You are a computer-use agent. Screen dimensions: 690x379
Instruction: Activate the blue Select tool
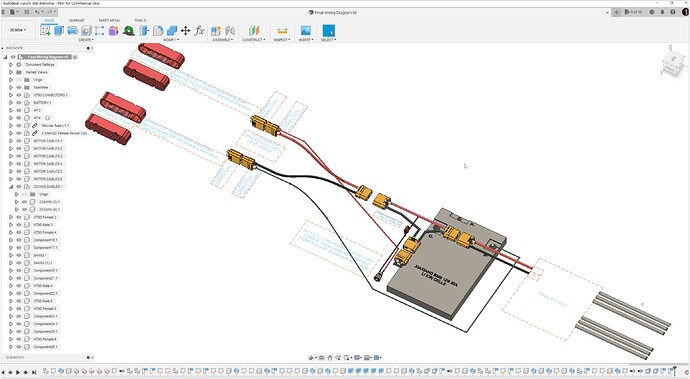[x=328, y=30]
